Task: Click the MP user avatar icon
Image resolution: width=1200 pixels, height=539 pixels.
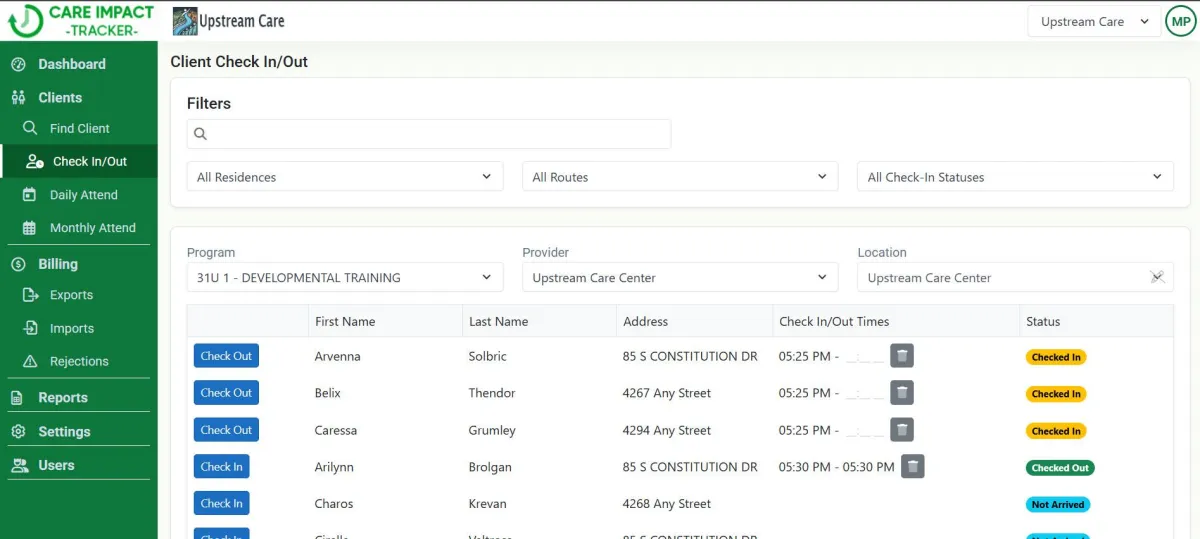Action: [1180, 22]
